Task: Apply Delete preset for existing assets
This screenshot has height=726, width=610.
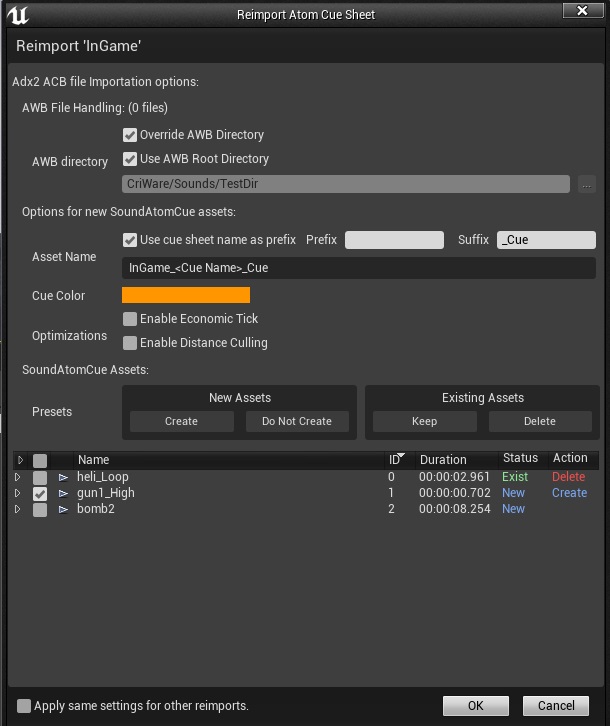Action: pyautogui.click(x=540, y=421)
